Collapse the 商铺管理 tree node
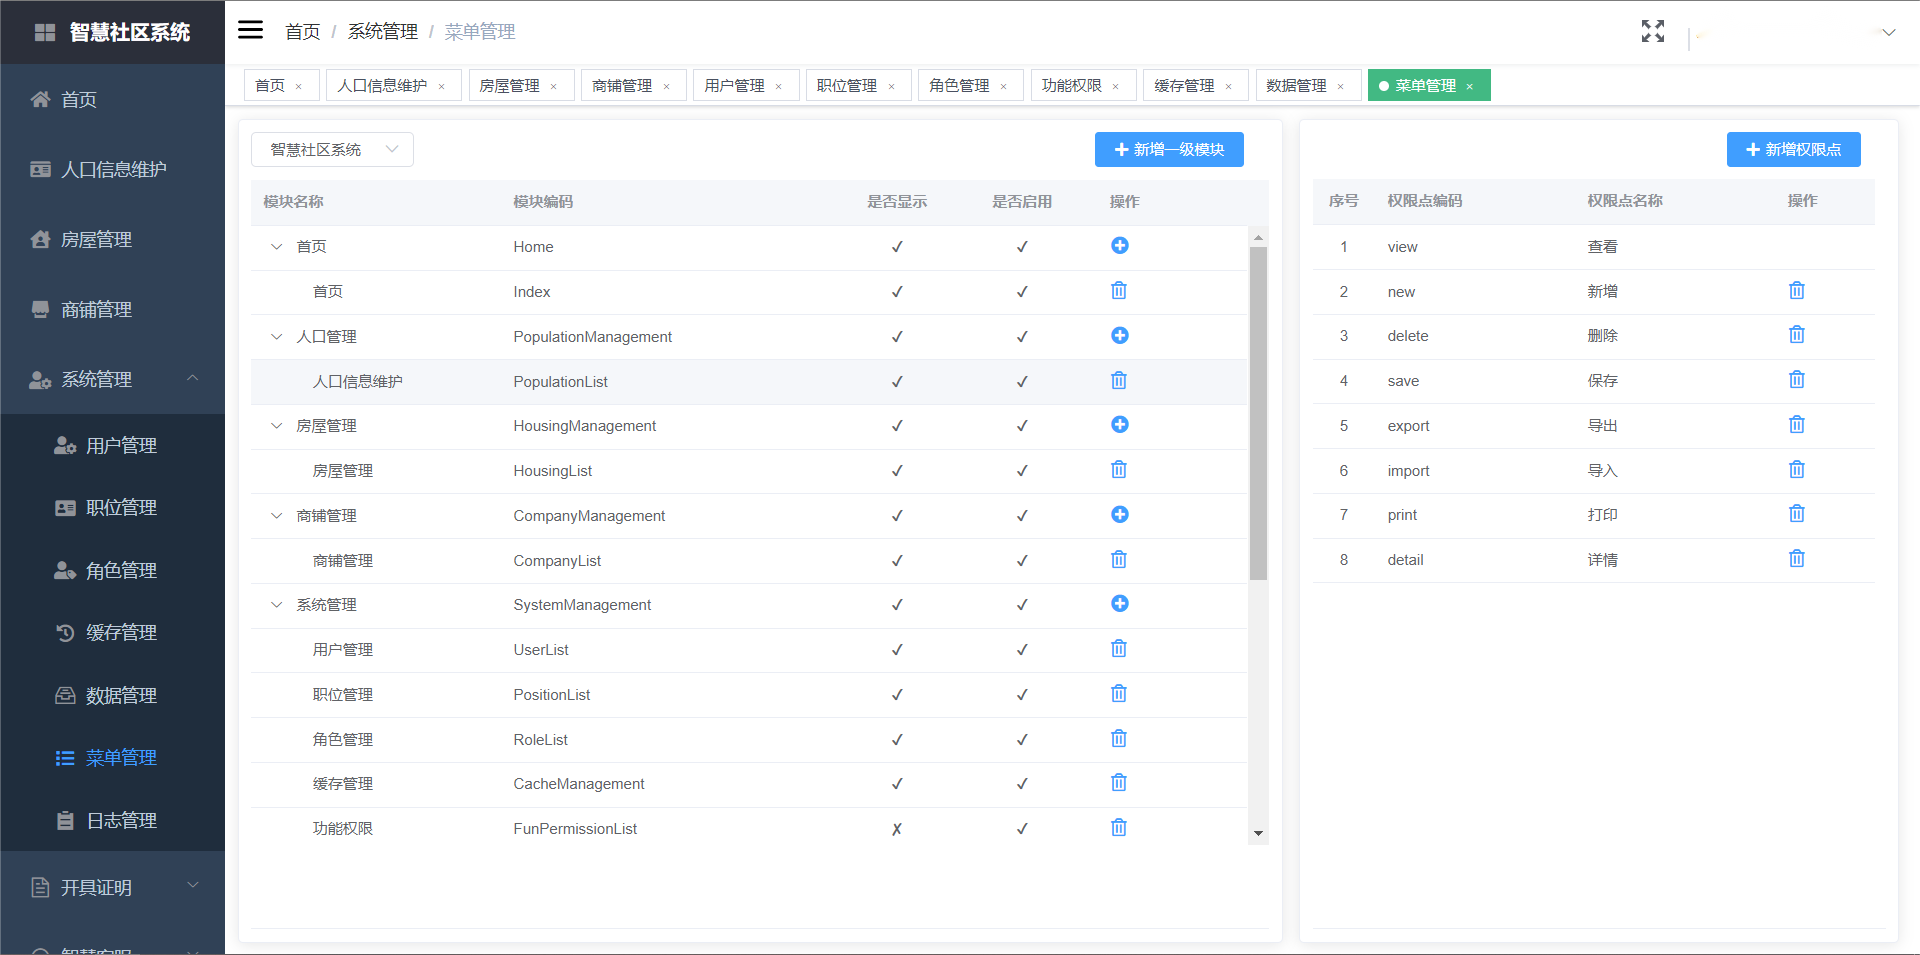1920x955 pixels. coord(277,516)
